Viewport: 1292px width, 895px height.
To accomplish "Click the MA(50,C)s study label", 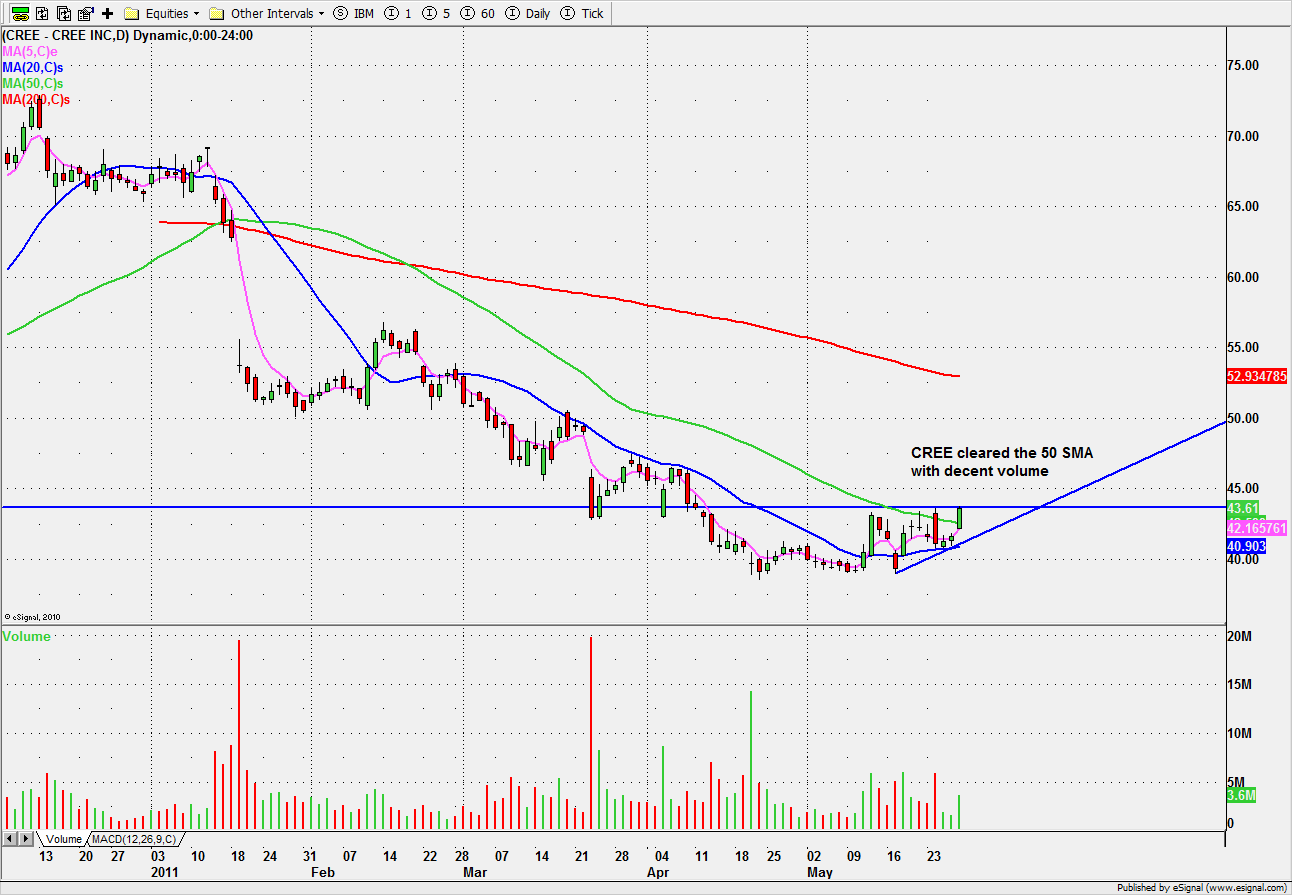I will point(33,83).
